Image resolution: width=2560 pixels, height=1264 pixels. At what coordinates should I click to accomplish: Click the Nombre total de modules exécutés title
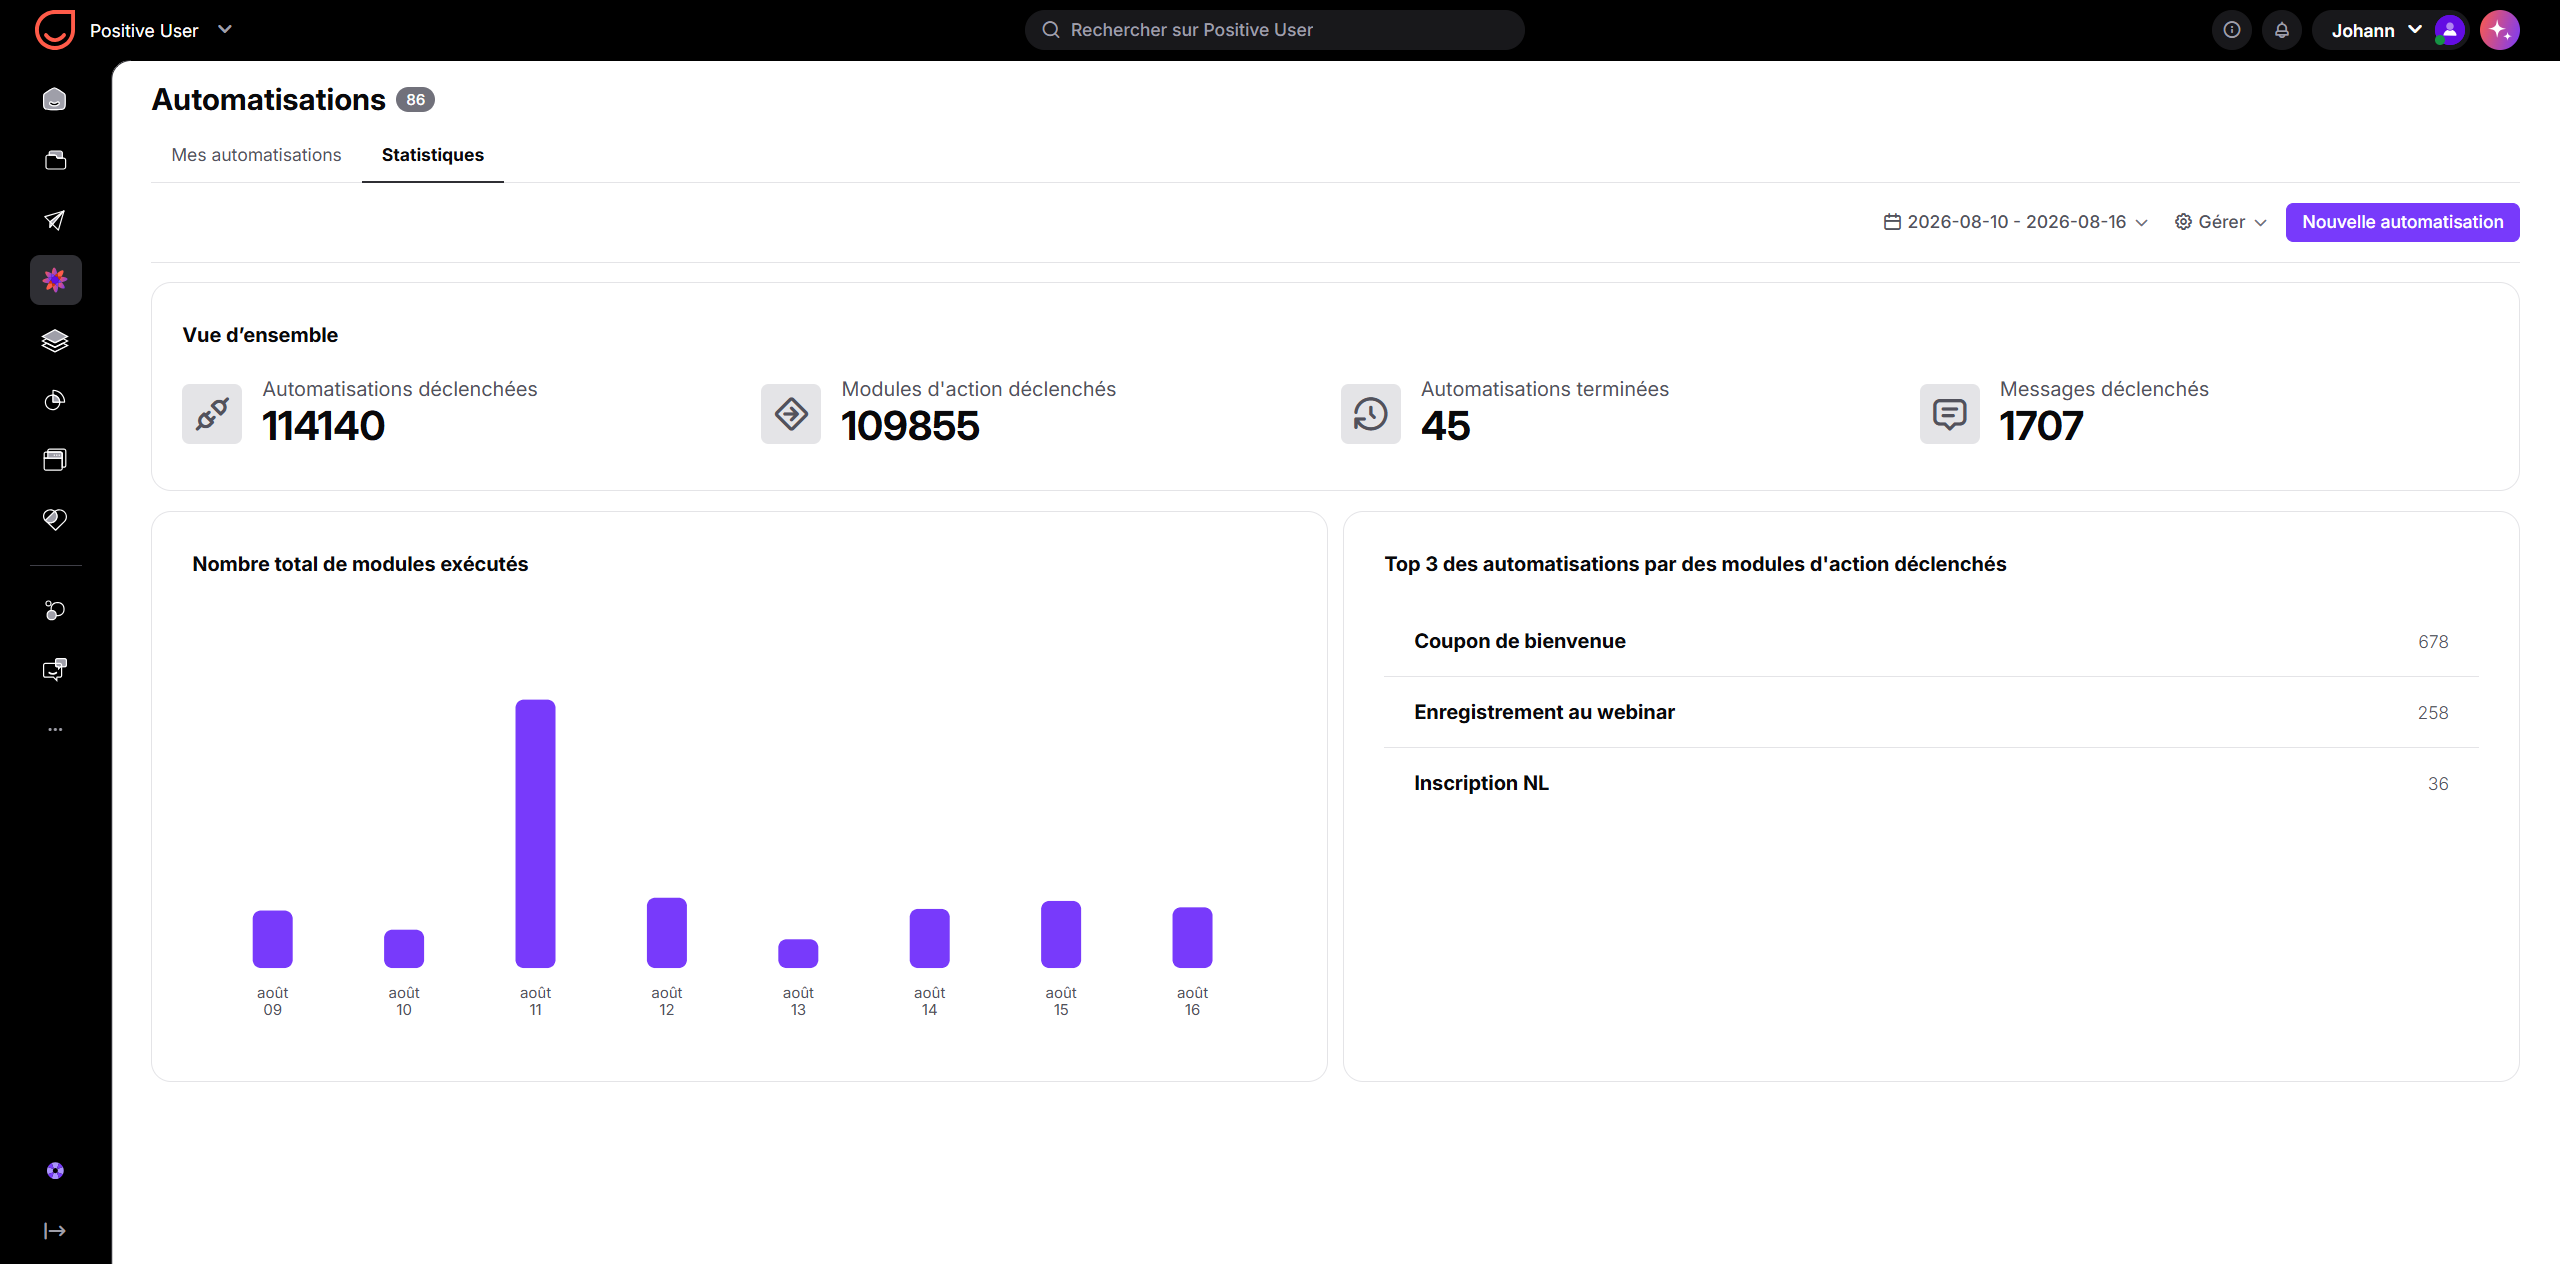point(360,564)
